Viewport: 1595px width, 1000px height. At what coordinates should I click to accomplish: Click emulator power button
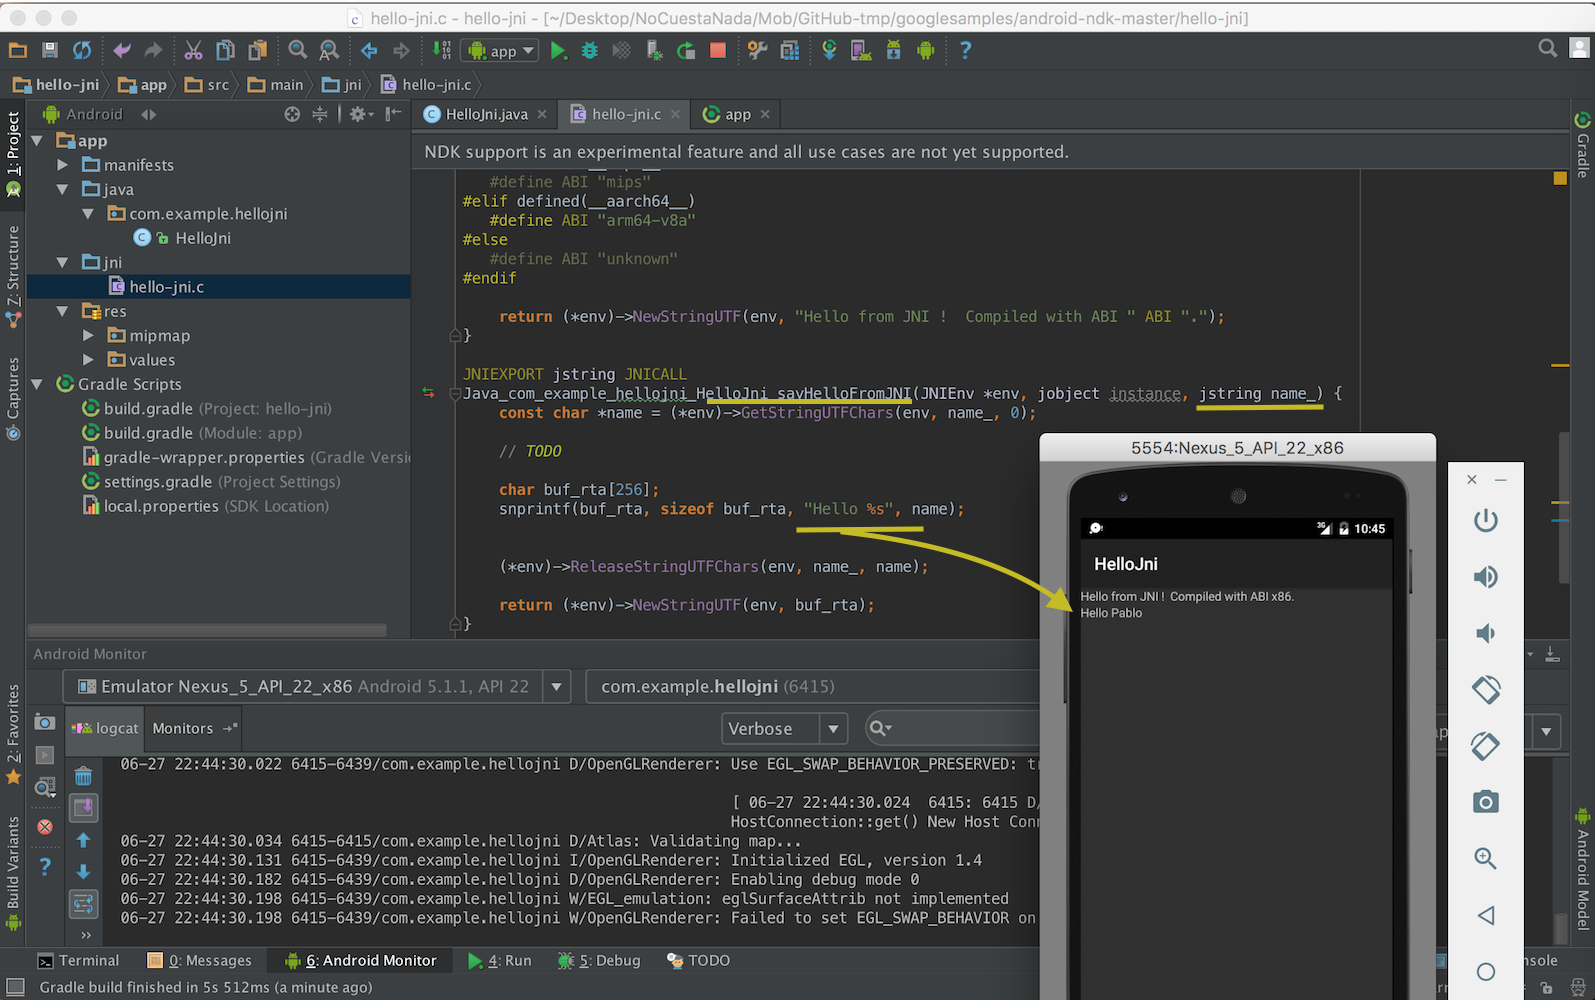click(1486, 520)
